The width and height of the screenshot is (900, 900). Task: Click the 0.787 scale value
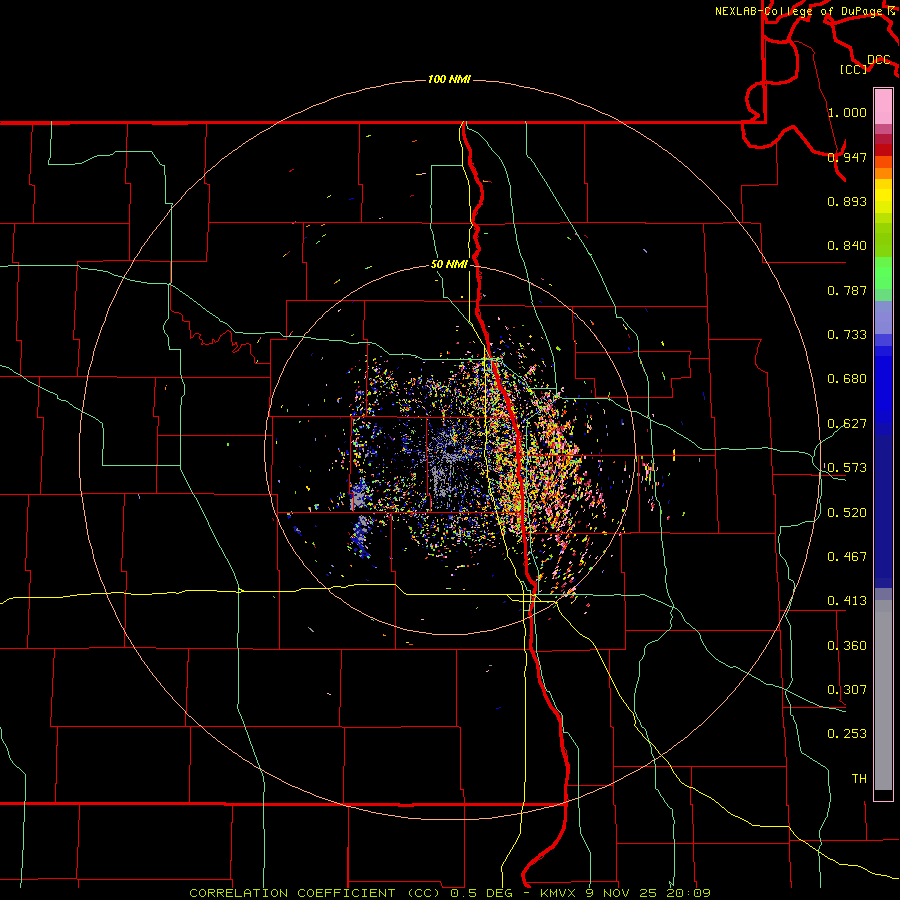click(x=847, y=290)
